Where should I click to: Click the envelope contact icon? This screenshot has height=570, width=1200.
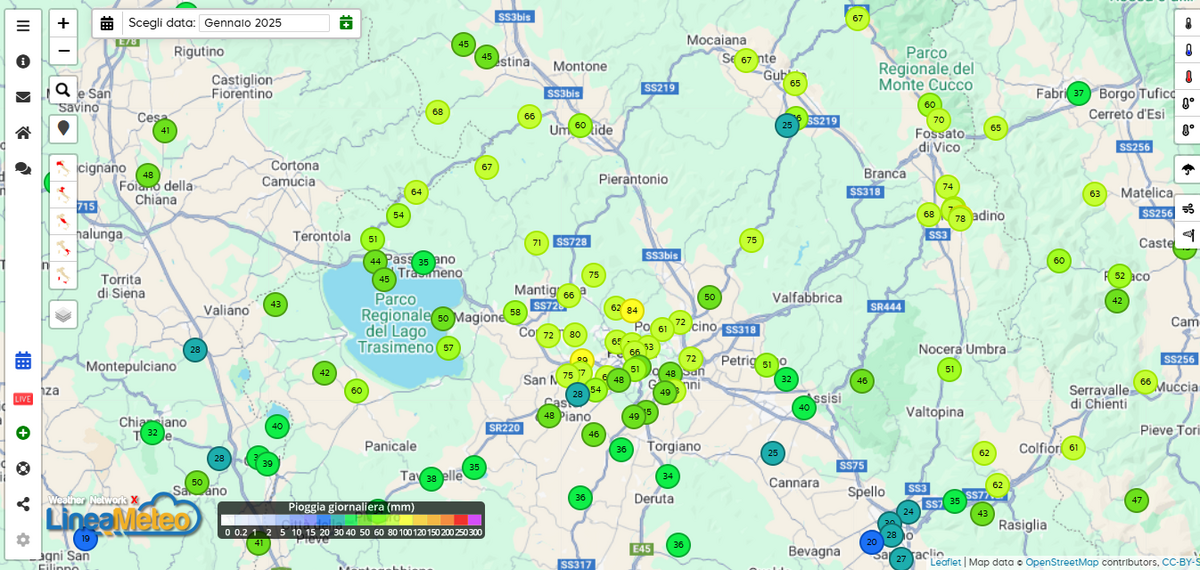click(23, 97)
